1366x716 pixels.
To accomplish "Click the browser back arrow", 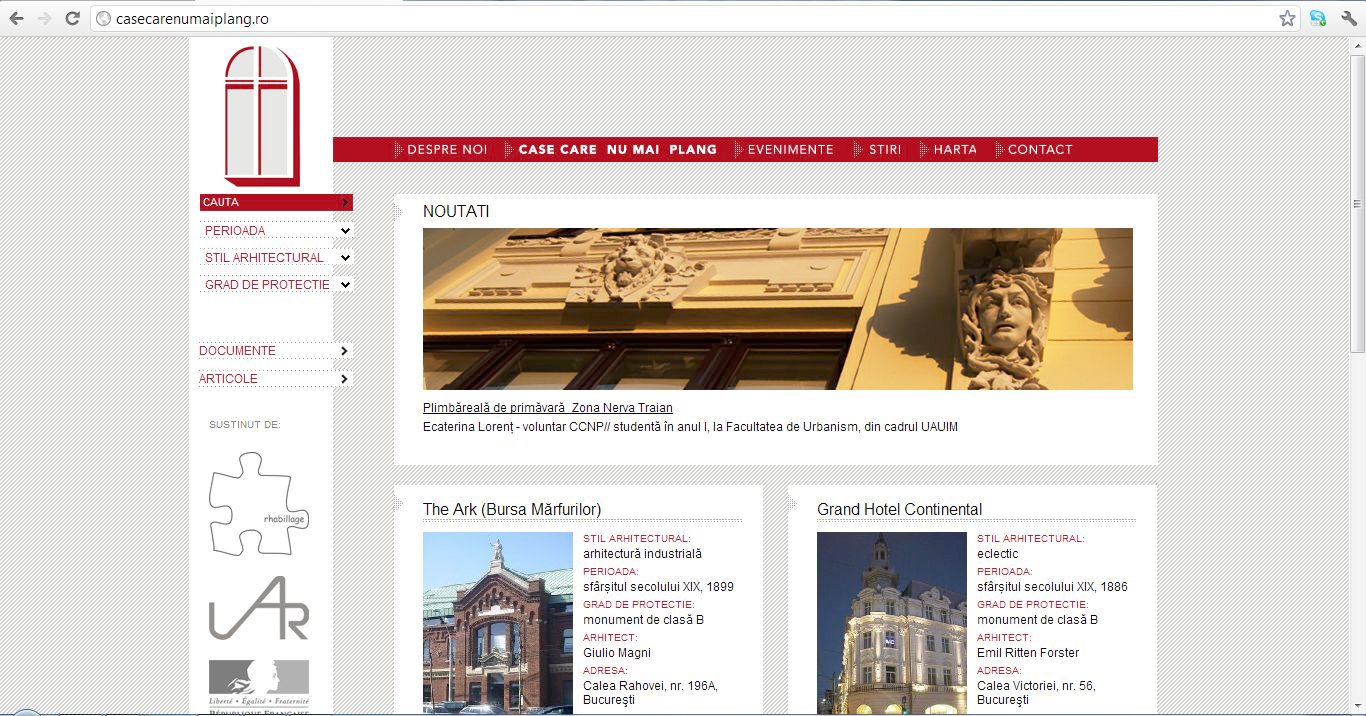I will tap(16, 18).
